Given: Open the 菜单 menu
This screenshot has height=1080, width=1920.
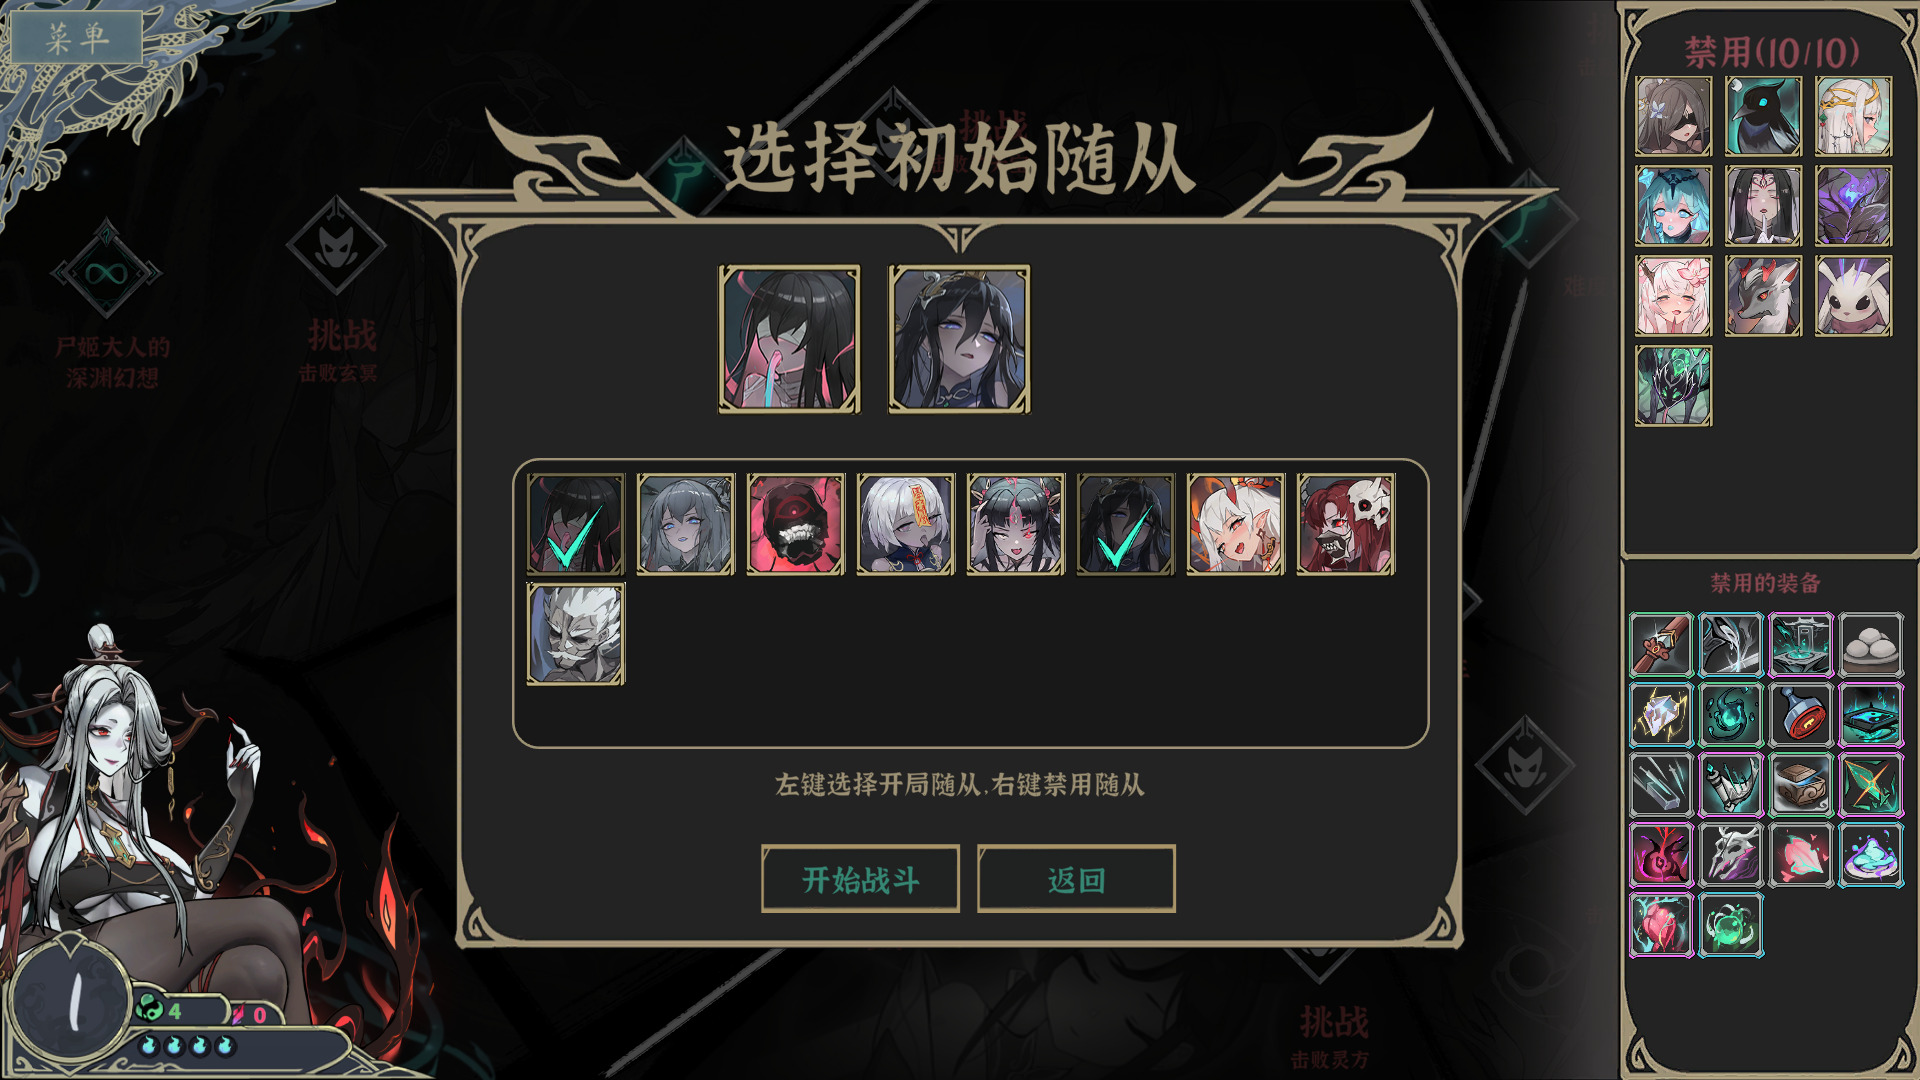Looking at the screenshot, I should point(78,37).
